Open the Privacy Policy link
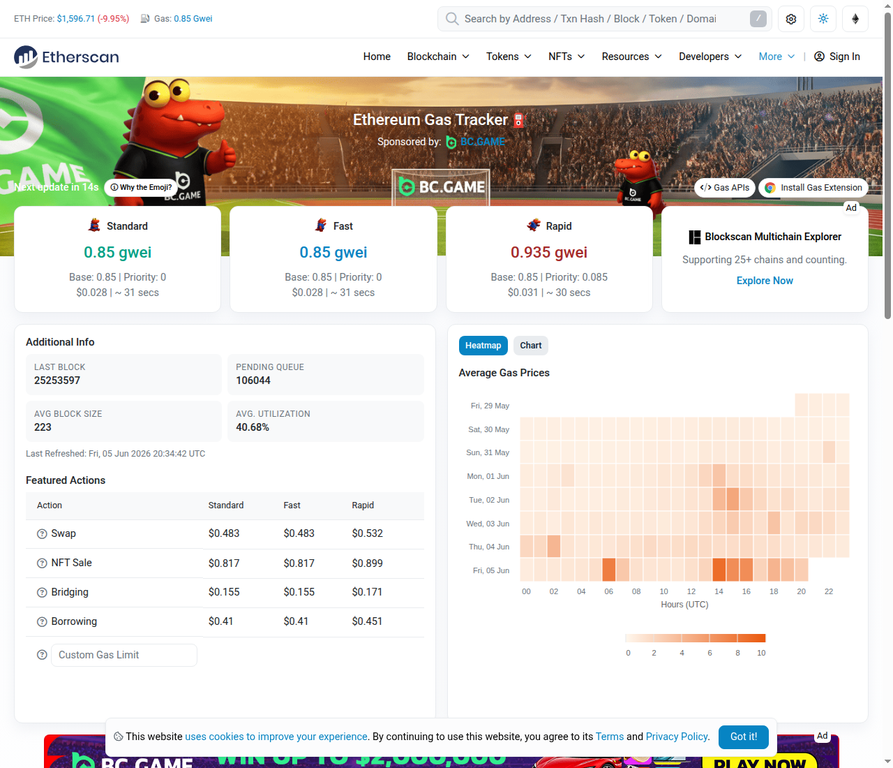Screen dimensions: 893x768 pos(677,737)
